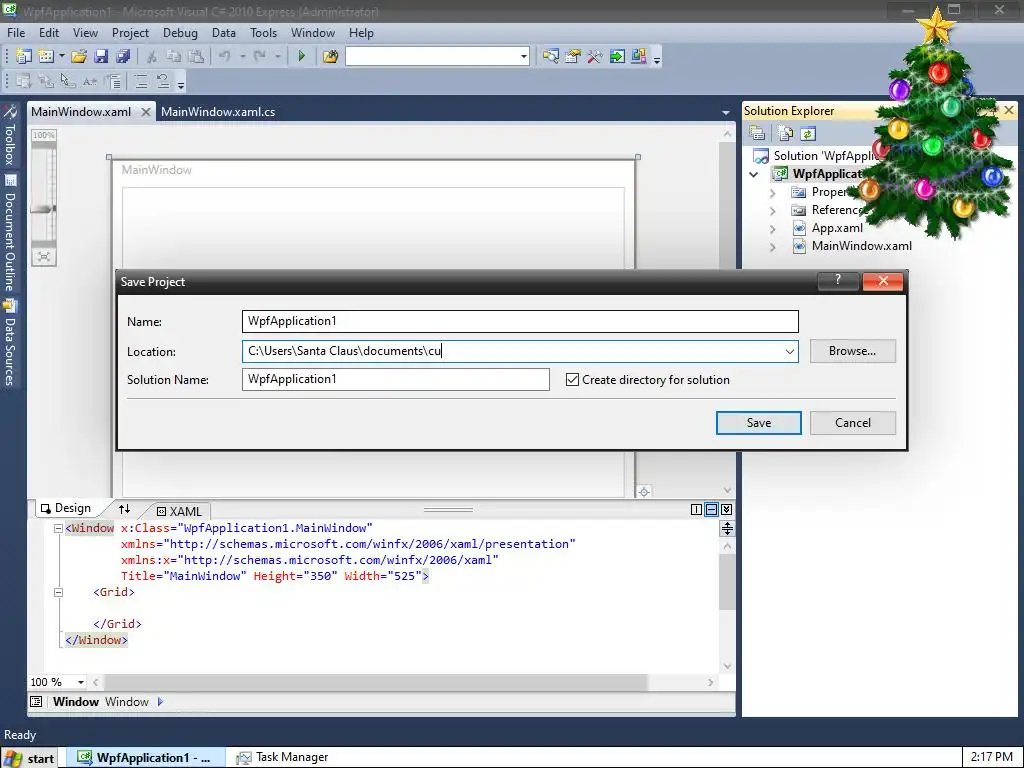Switch to the MainWindow.xaml.cs tab
This screenshot has width=1024, height=768.
pyautogui.click(x=218, y=112)
